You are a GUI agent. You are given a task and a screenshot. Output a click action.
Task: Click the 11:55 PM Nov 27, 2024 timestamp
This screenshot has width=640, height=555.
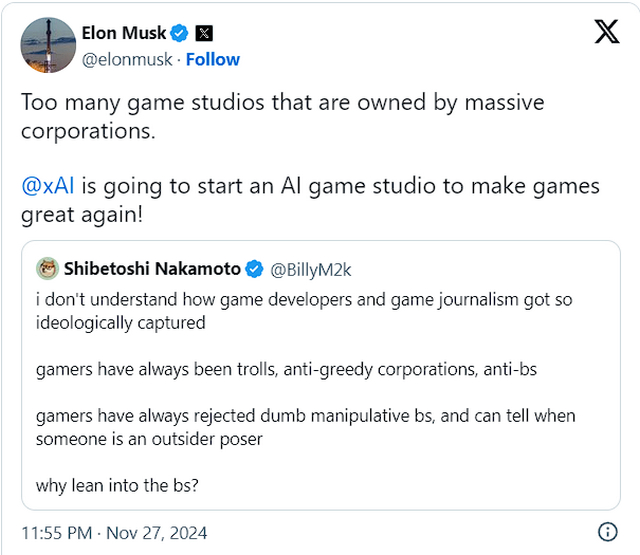[114, 533]
